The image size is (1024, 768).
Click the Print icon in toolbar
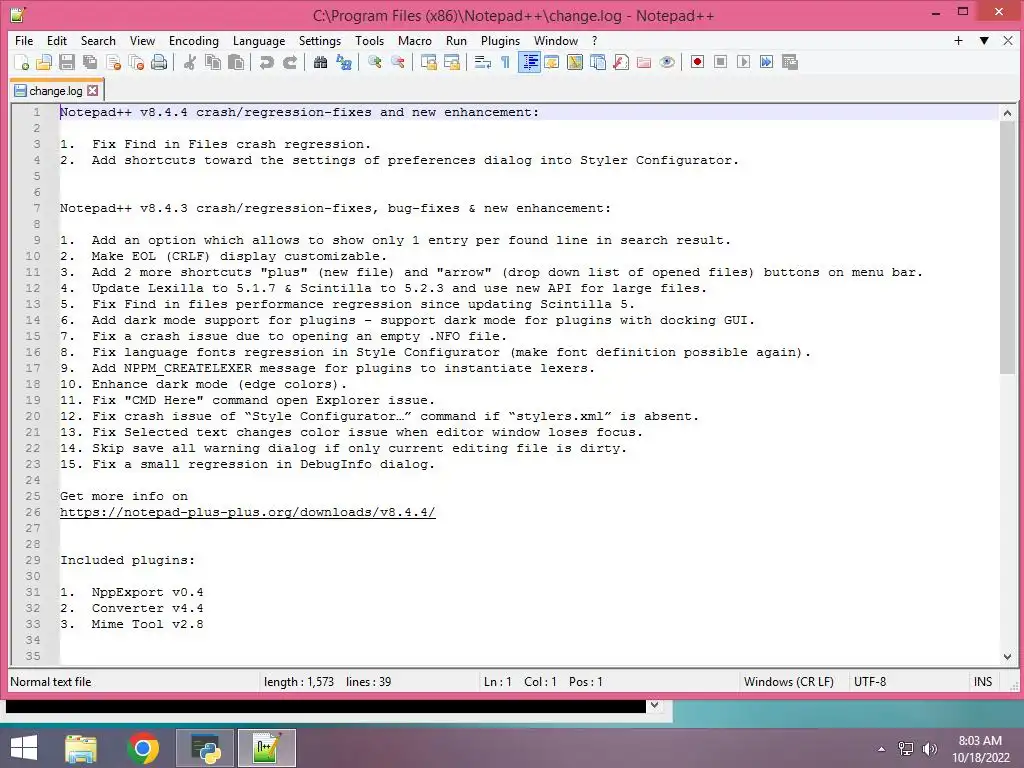159,62
